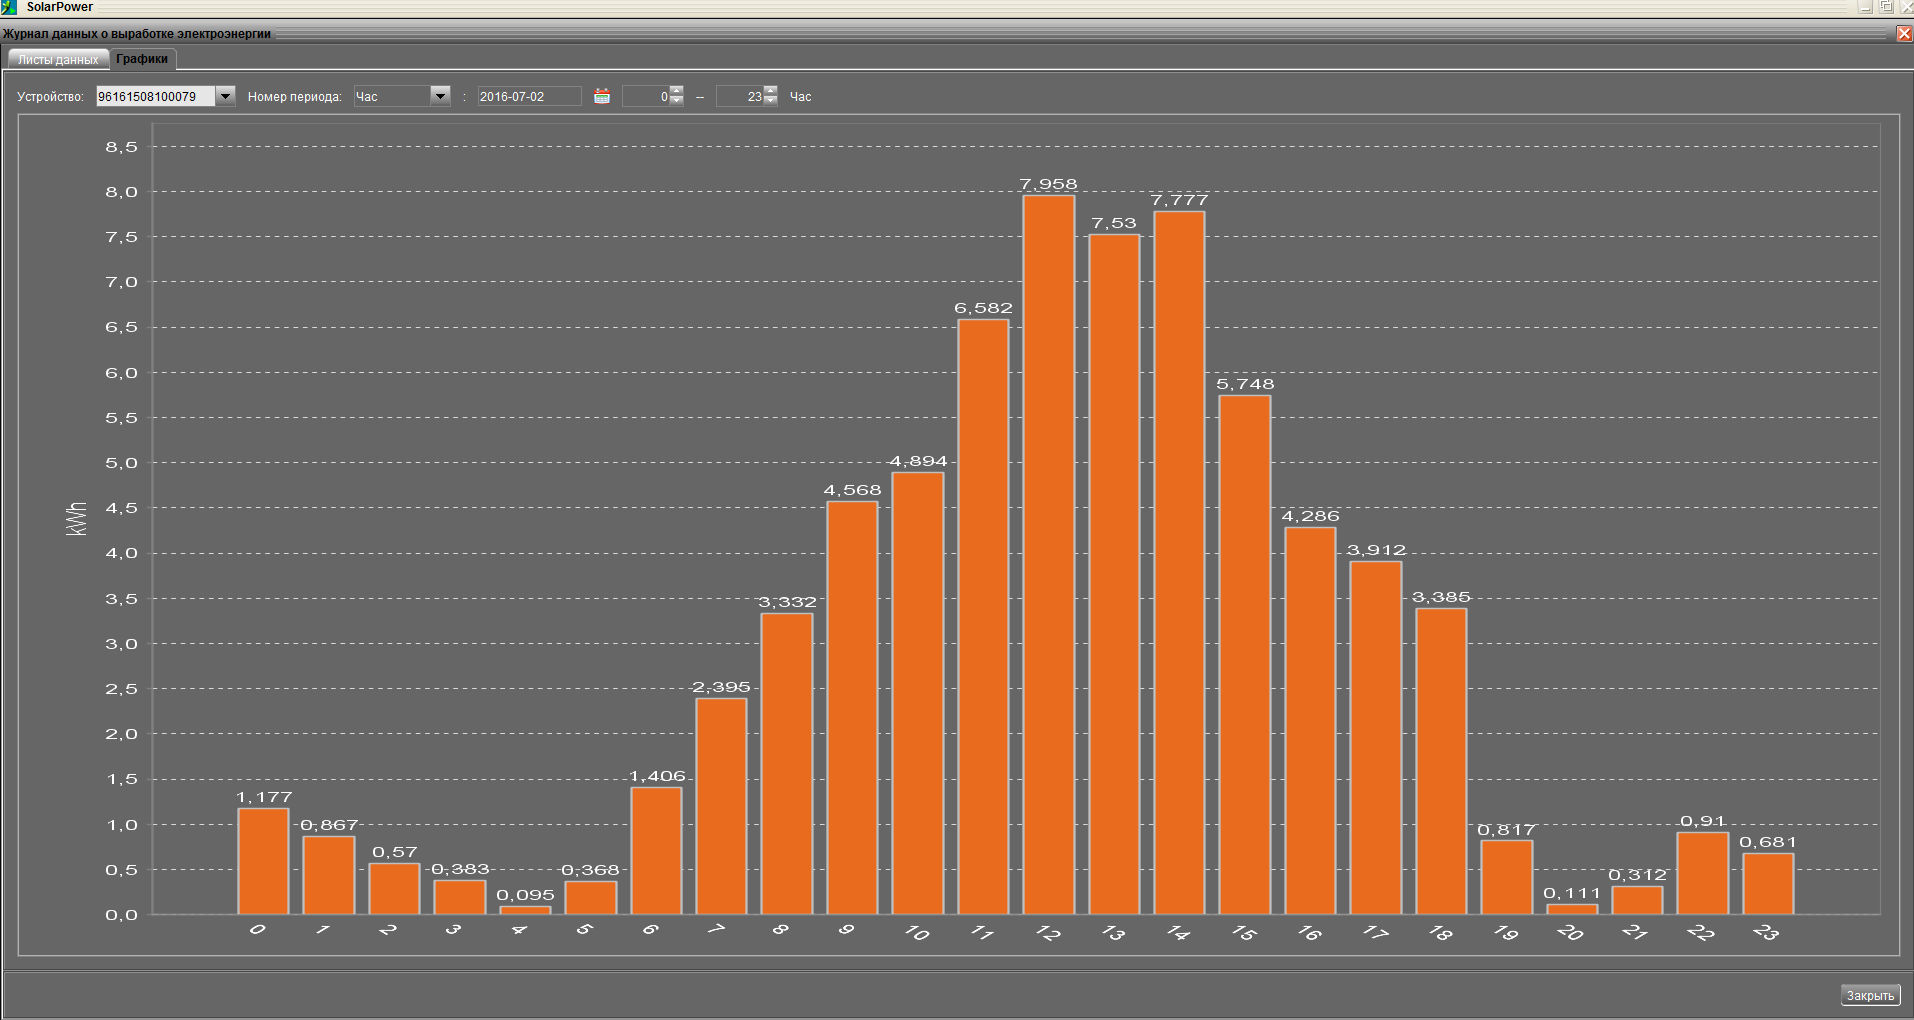Click the value label 0,111 above hour 20
1914x1020 pixels.
click(x=1572, y=893)
